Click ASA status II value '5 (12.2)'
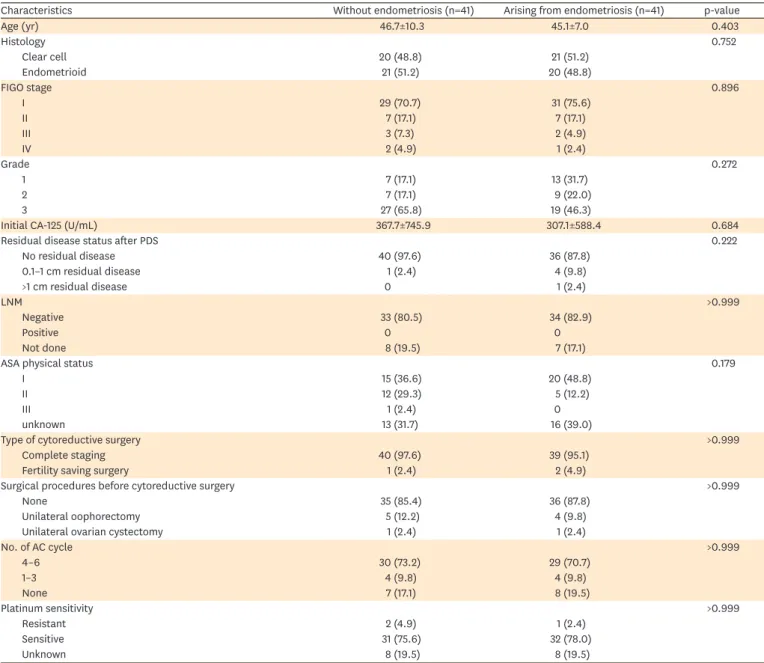764x663 pixels. click(572, 394)
